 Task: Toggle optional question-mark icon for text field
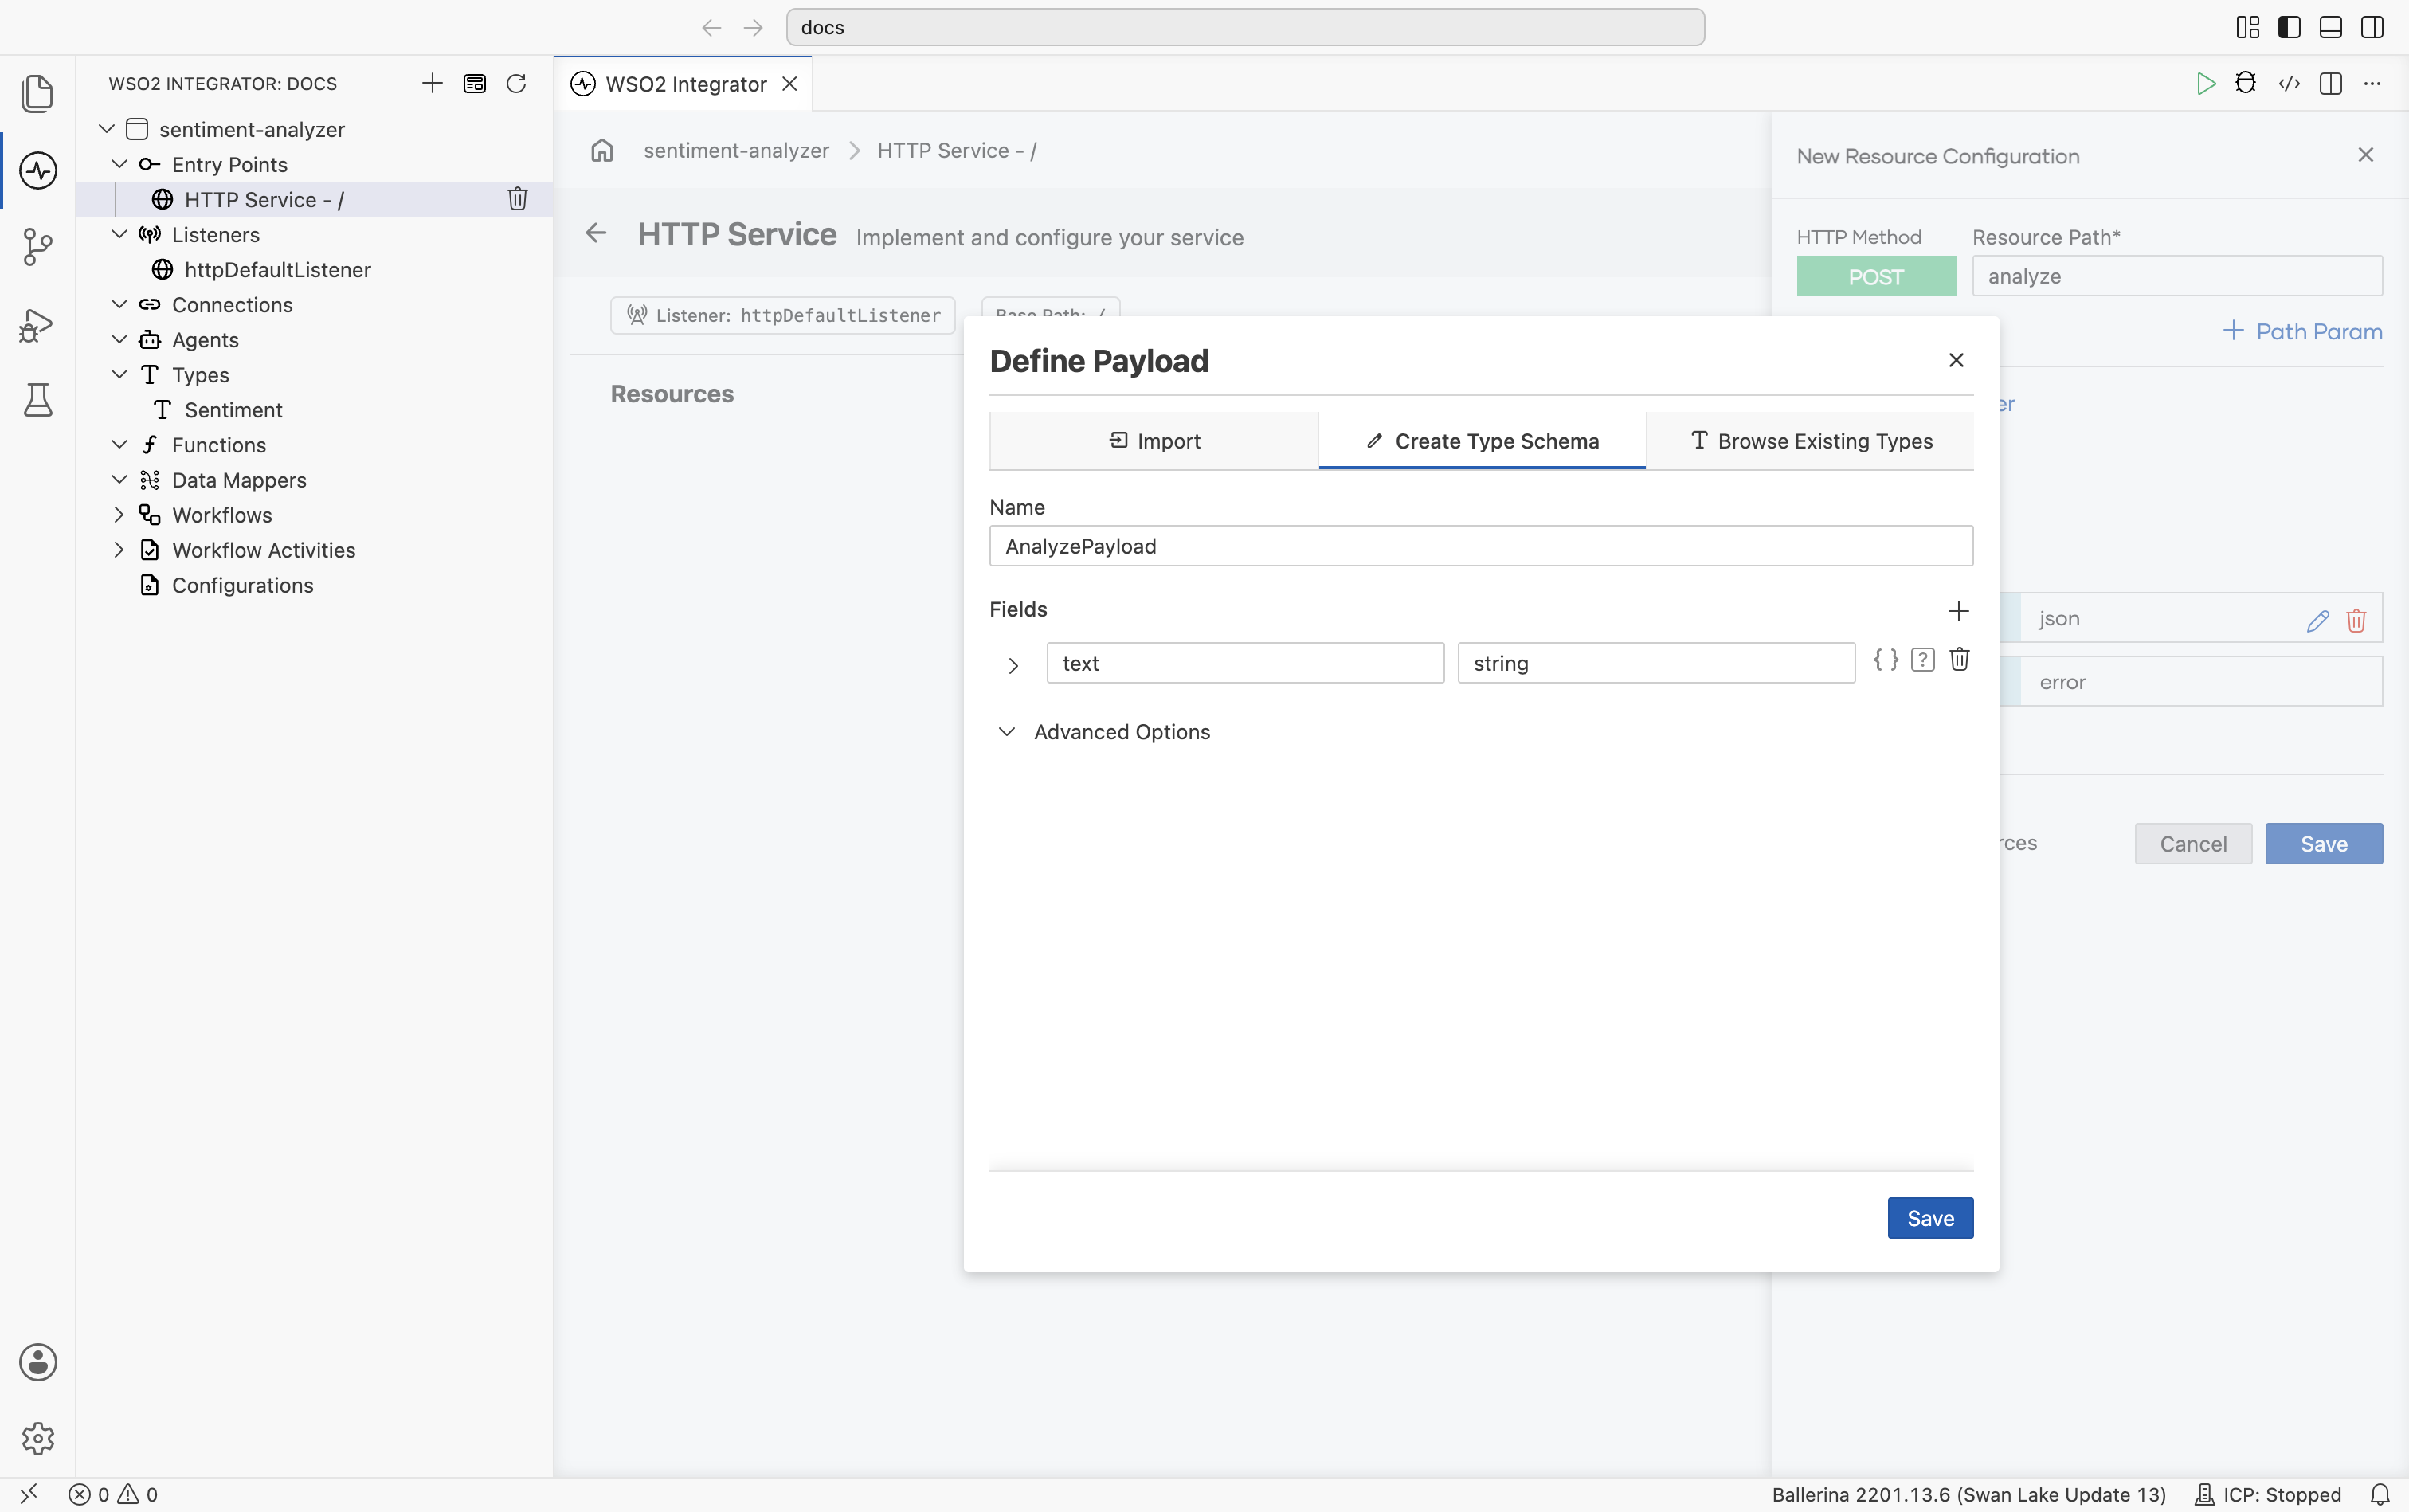1922,660
